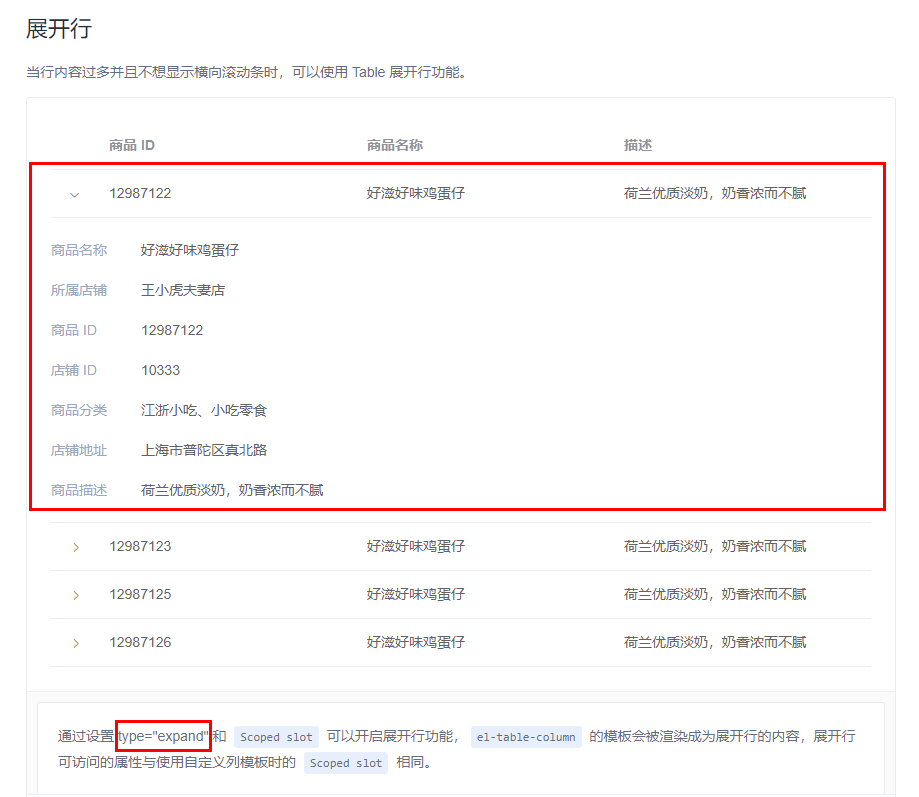Select the highlighted type="expand" code snippet
The height and width of the screenshot is (797, 919).
click(x=163, y=736)
